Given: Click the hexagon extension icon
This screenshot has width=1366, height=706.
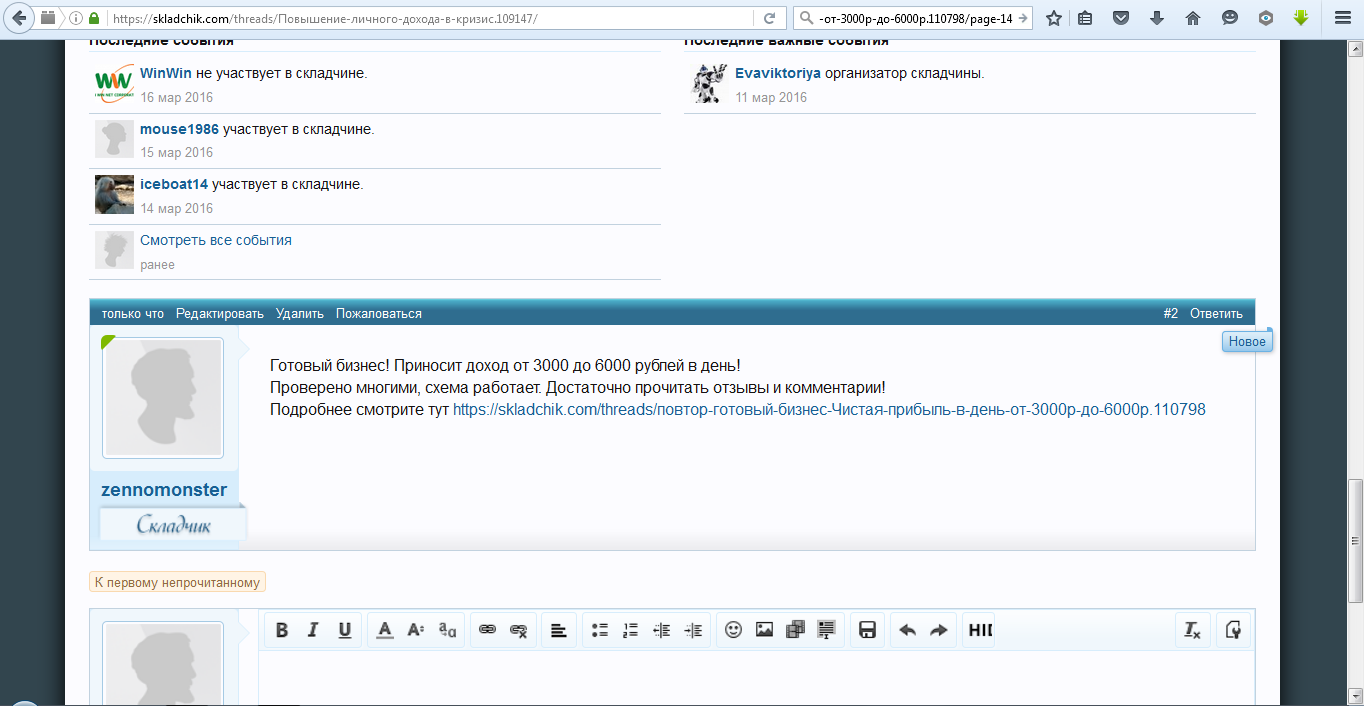Looking at the screenshot, I should [1266, 18].
